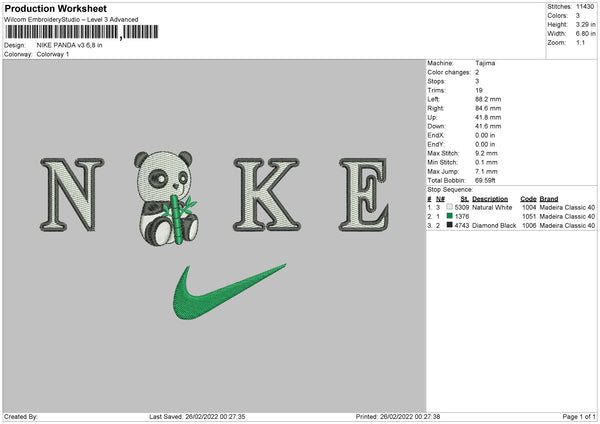Click the Production Worksheet title
600x424 pixels.
point(55,8)
